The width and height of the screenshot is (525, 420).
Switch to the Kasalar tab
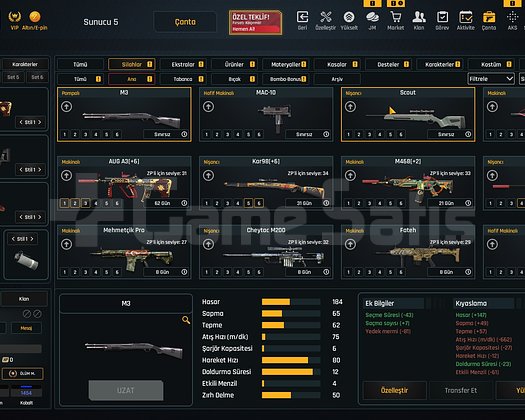click(337, 64)
